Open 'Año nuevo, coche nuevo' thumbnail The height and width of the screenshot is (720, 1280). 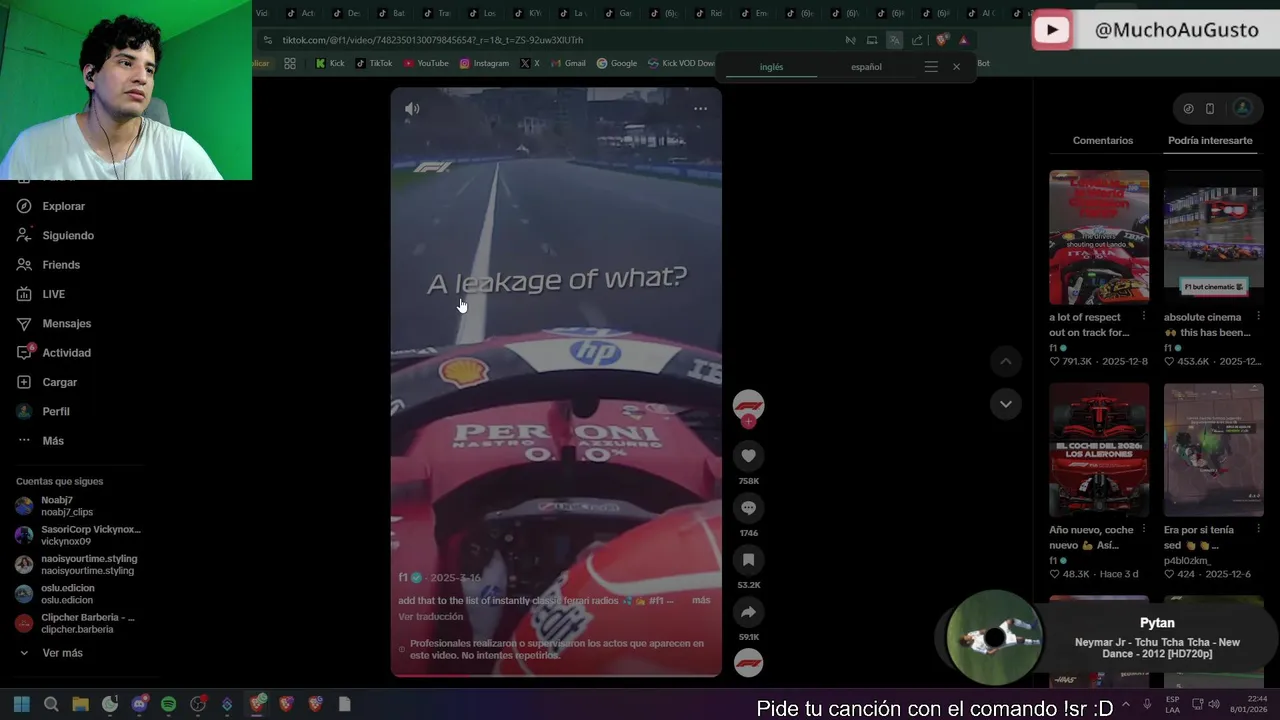(1099, 450)
